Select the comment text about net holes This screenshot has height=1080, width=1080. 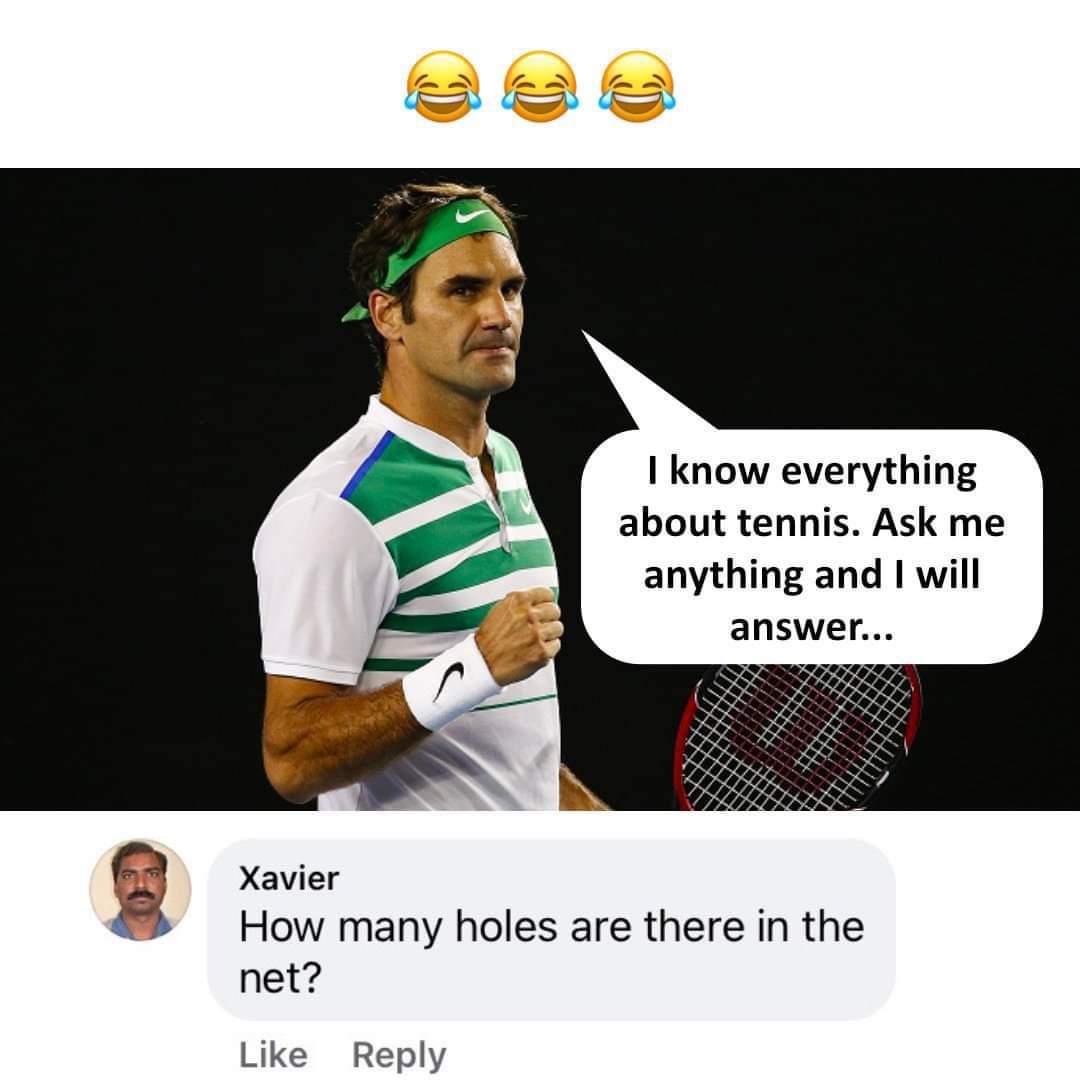(x=551, y=951)
